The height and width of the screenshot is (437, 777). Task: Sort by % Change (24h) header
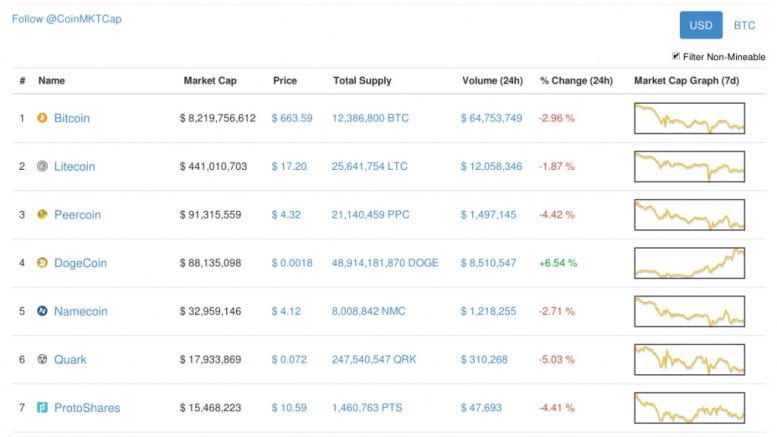[576, 80]
